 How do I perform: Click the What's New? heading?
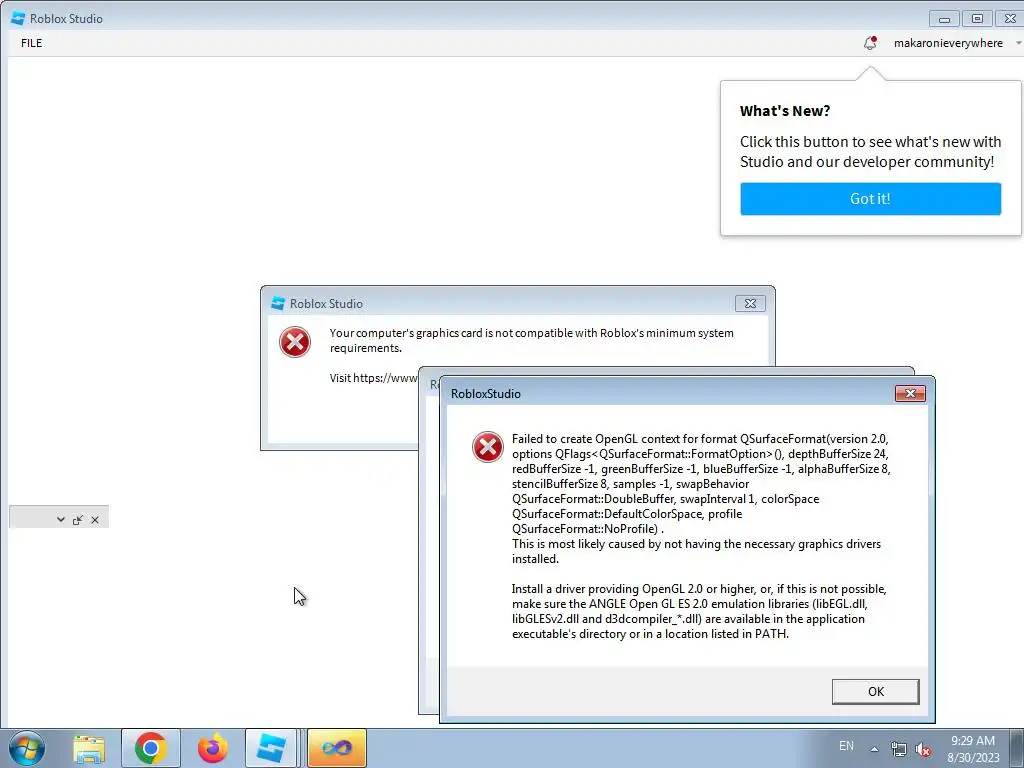click(784, 111)
